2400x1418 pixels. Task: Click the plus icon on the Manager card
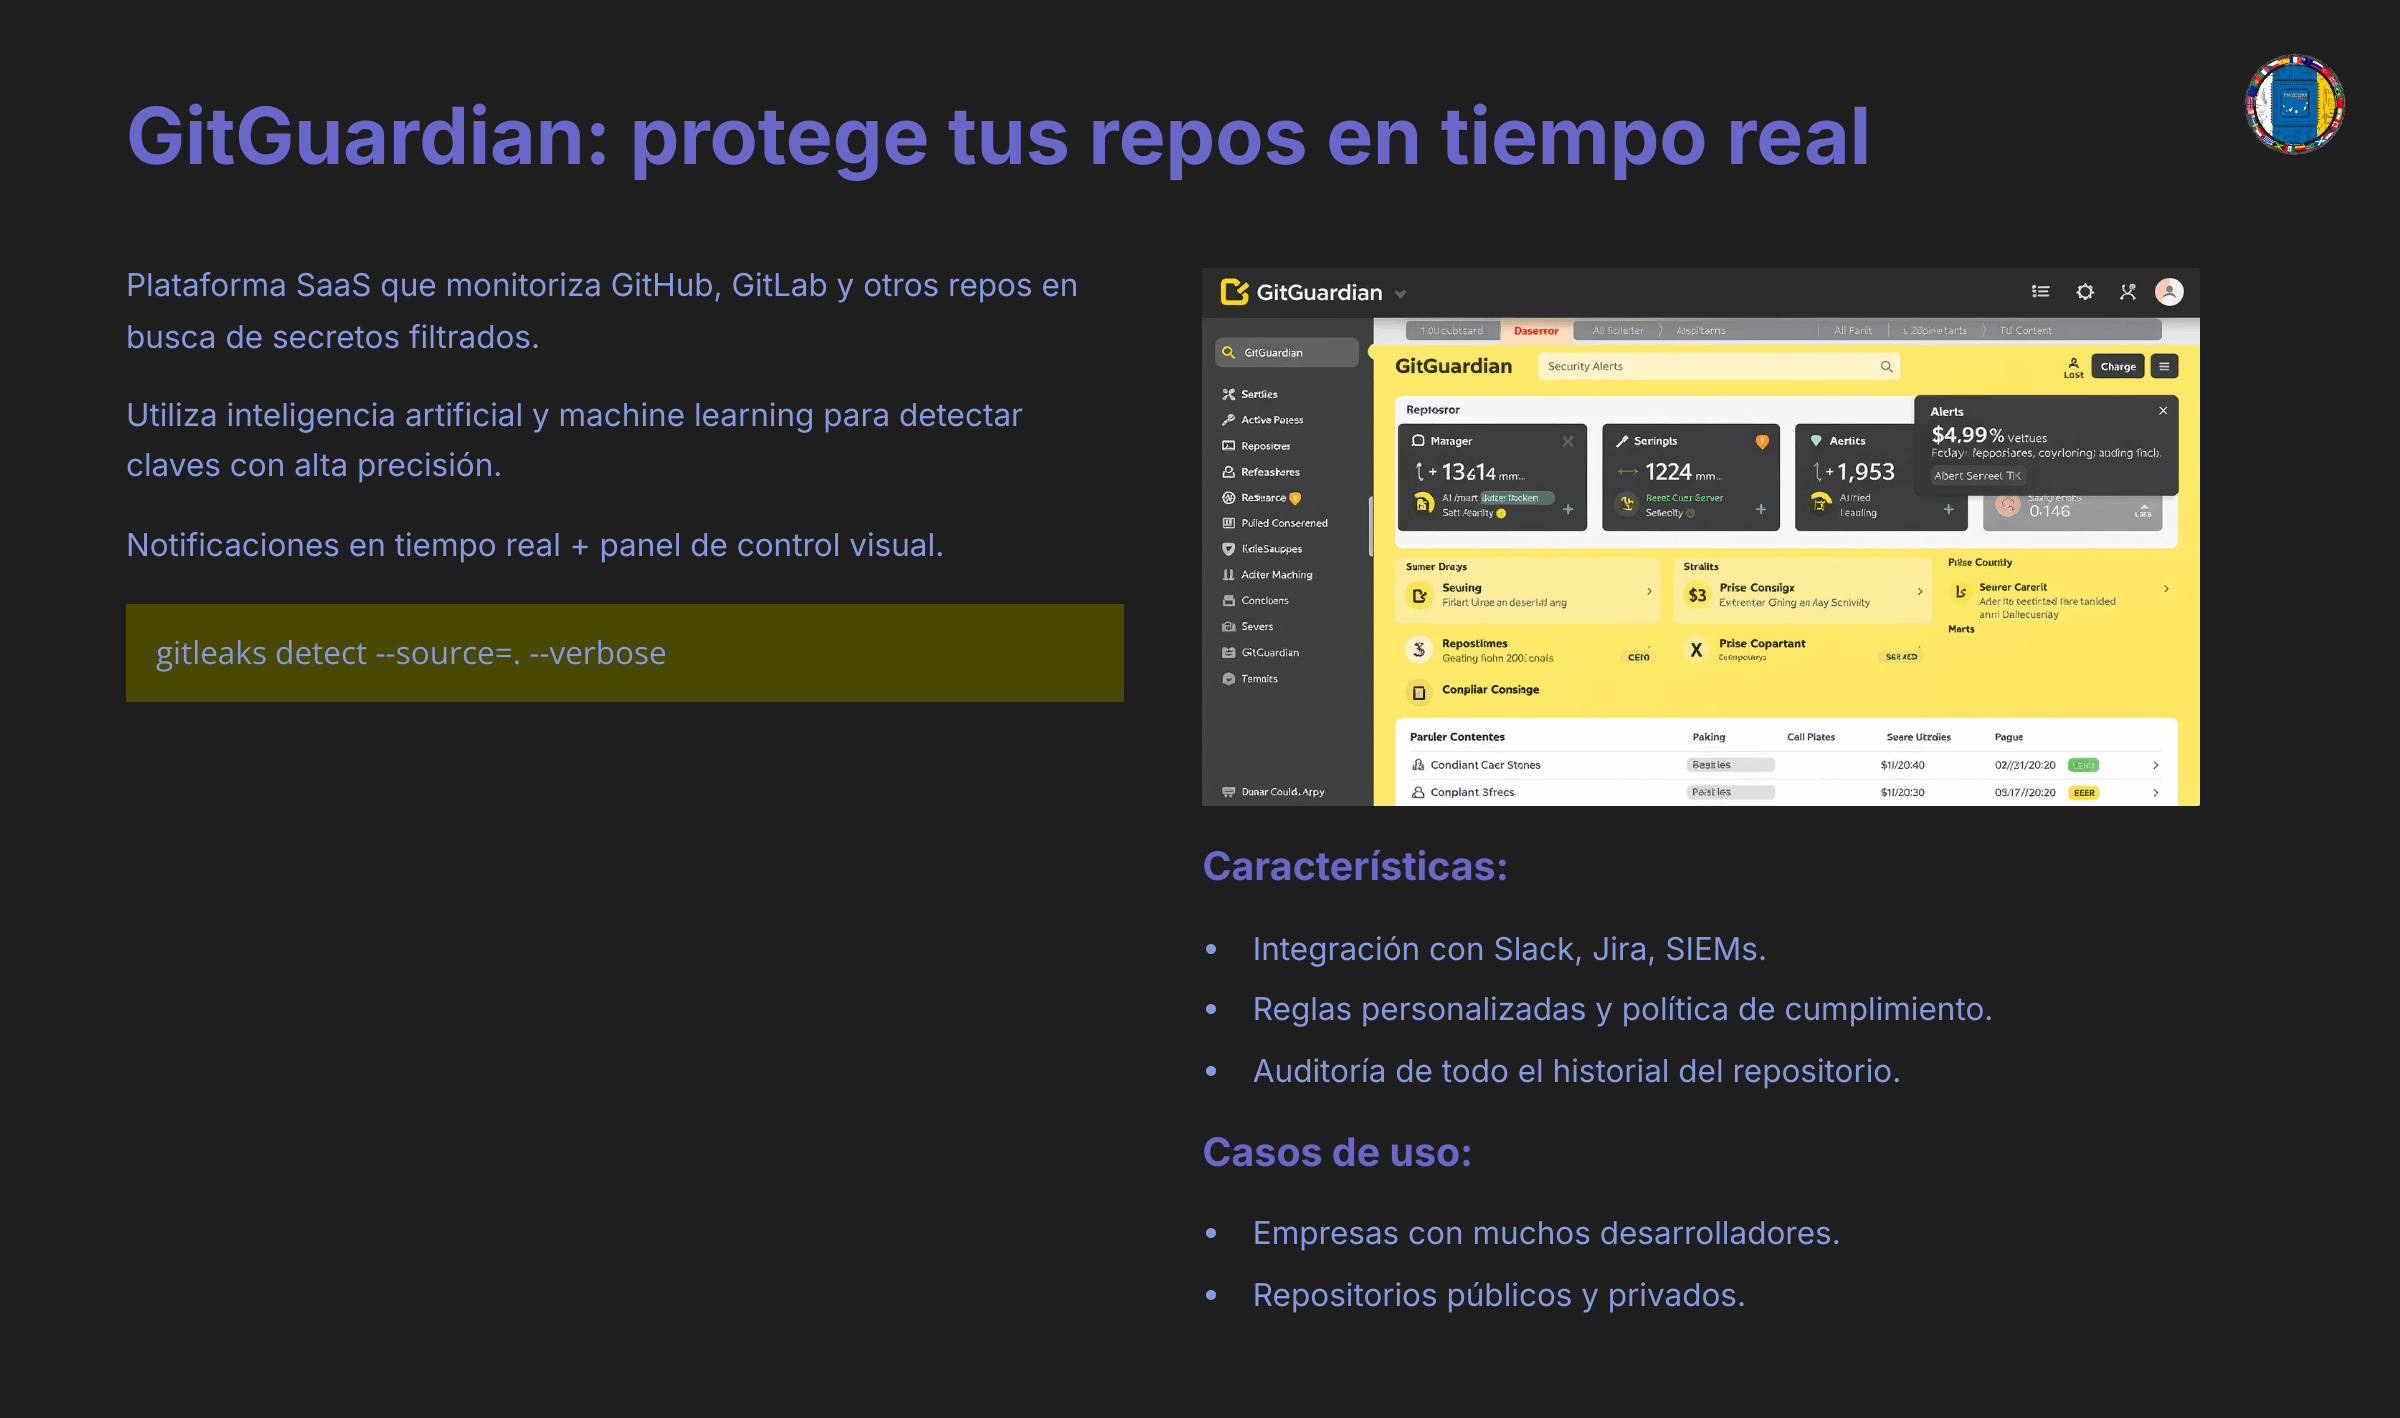pyautogui.click(x=1568, y=510)
